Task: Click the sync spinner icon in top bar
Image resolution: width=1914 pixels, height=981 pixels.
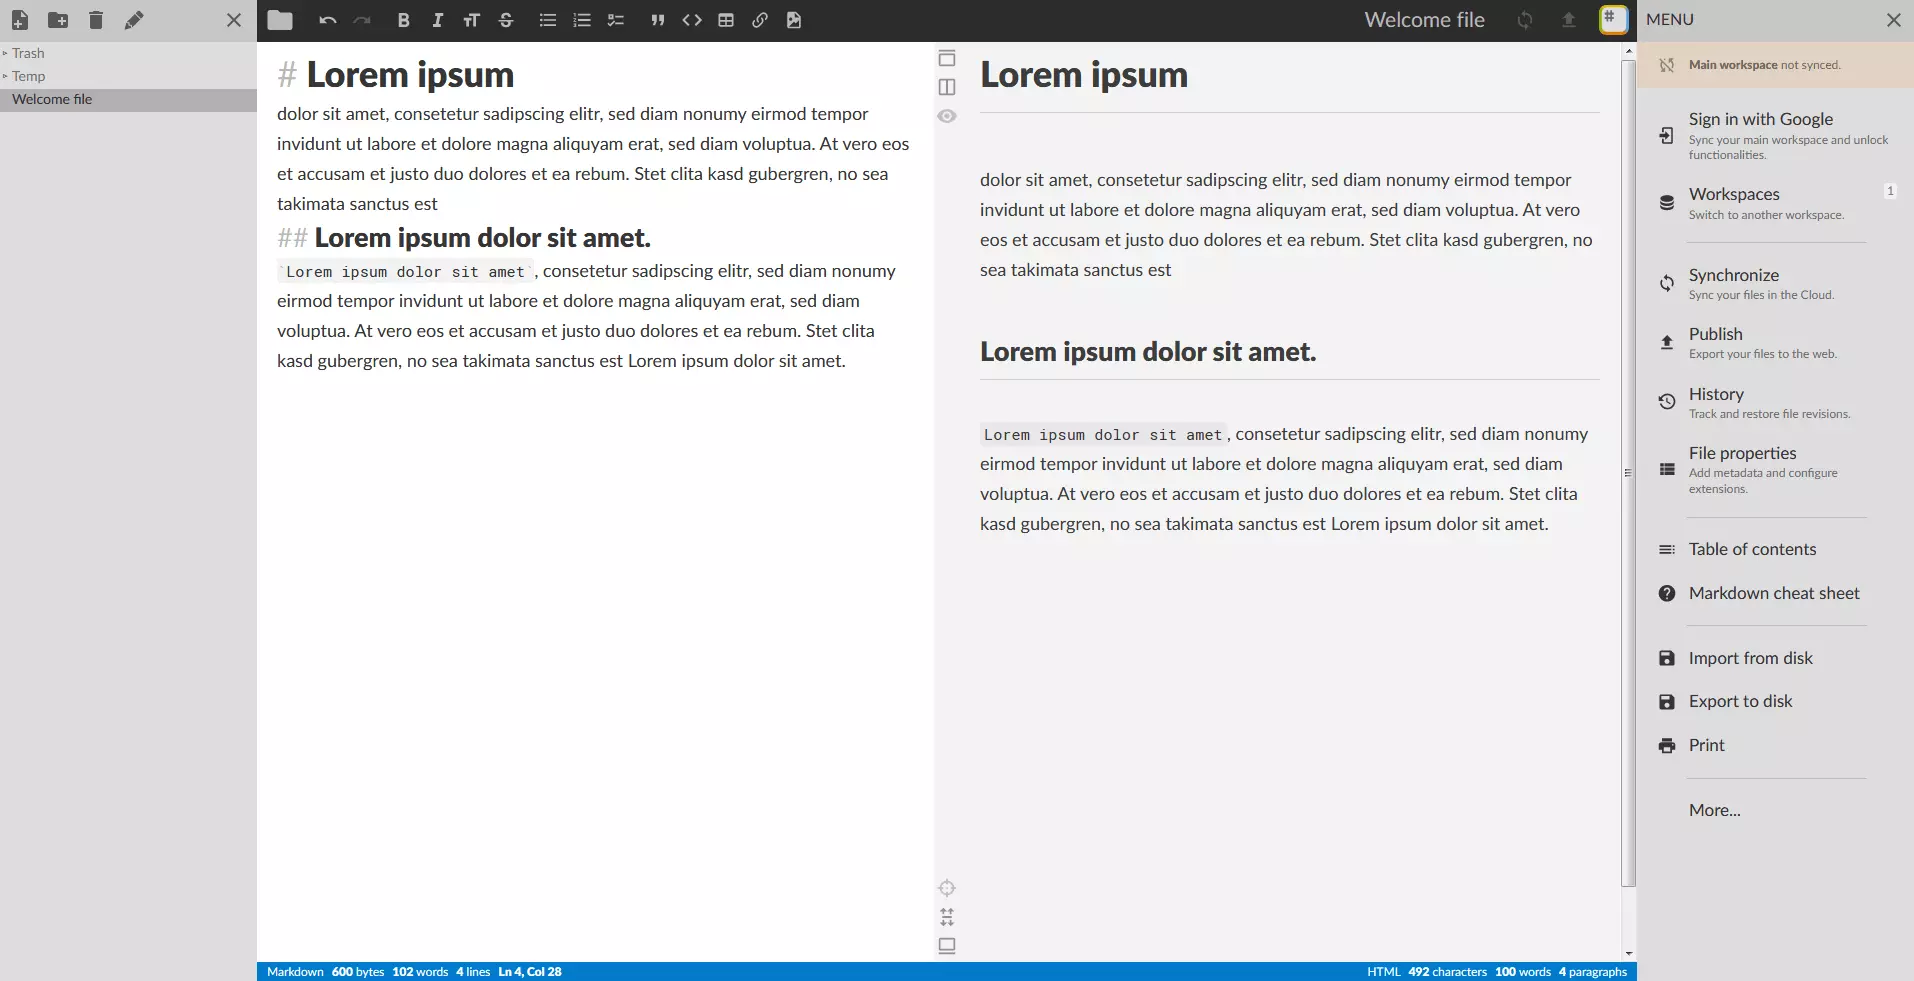Action: (1525, 20)
